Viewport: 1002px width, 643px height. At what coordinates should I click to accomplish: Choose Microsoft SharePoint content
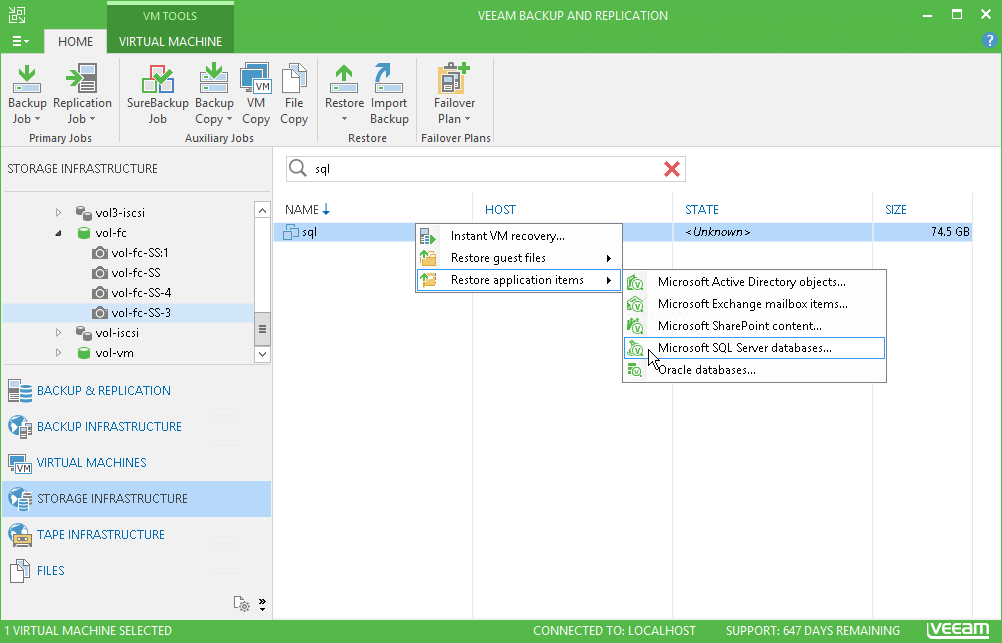pyautogui.click(x=754, y=326)
